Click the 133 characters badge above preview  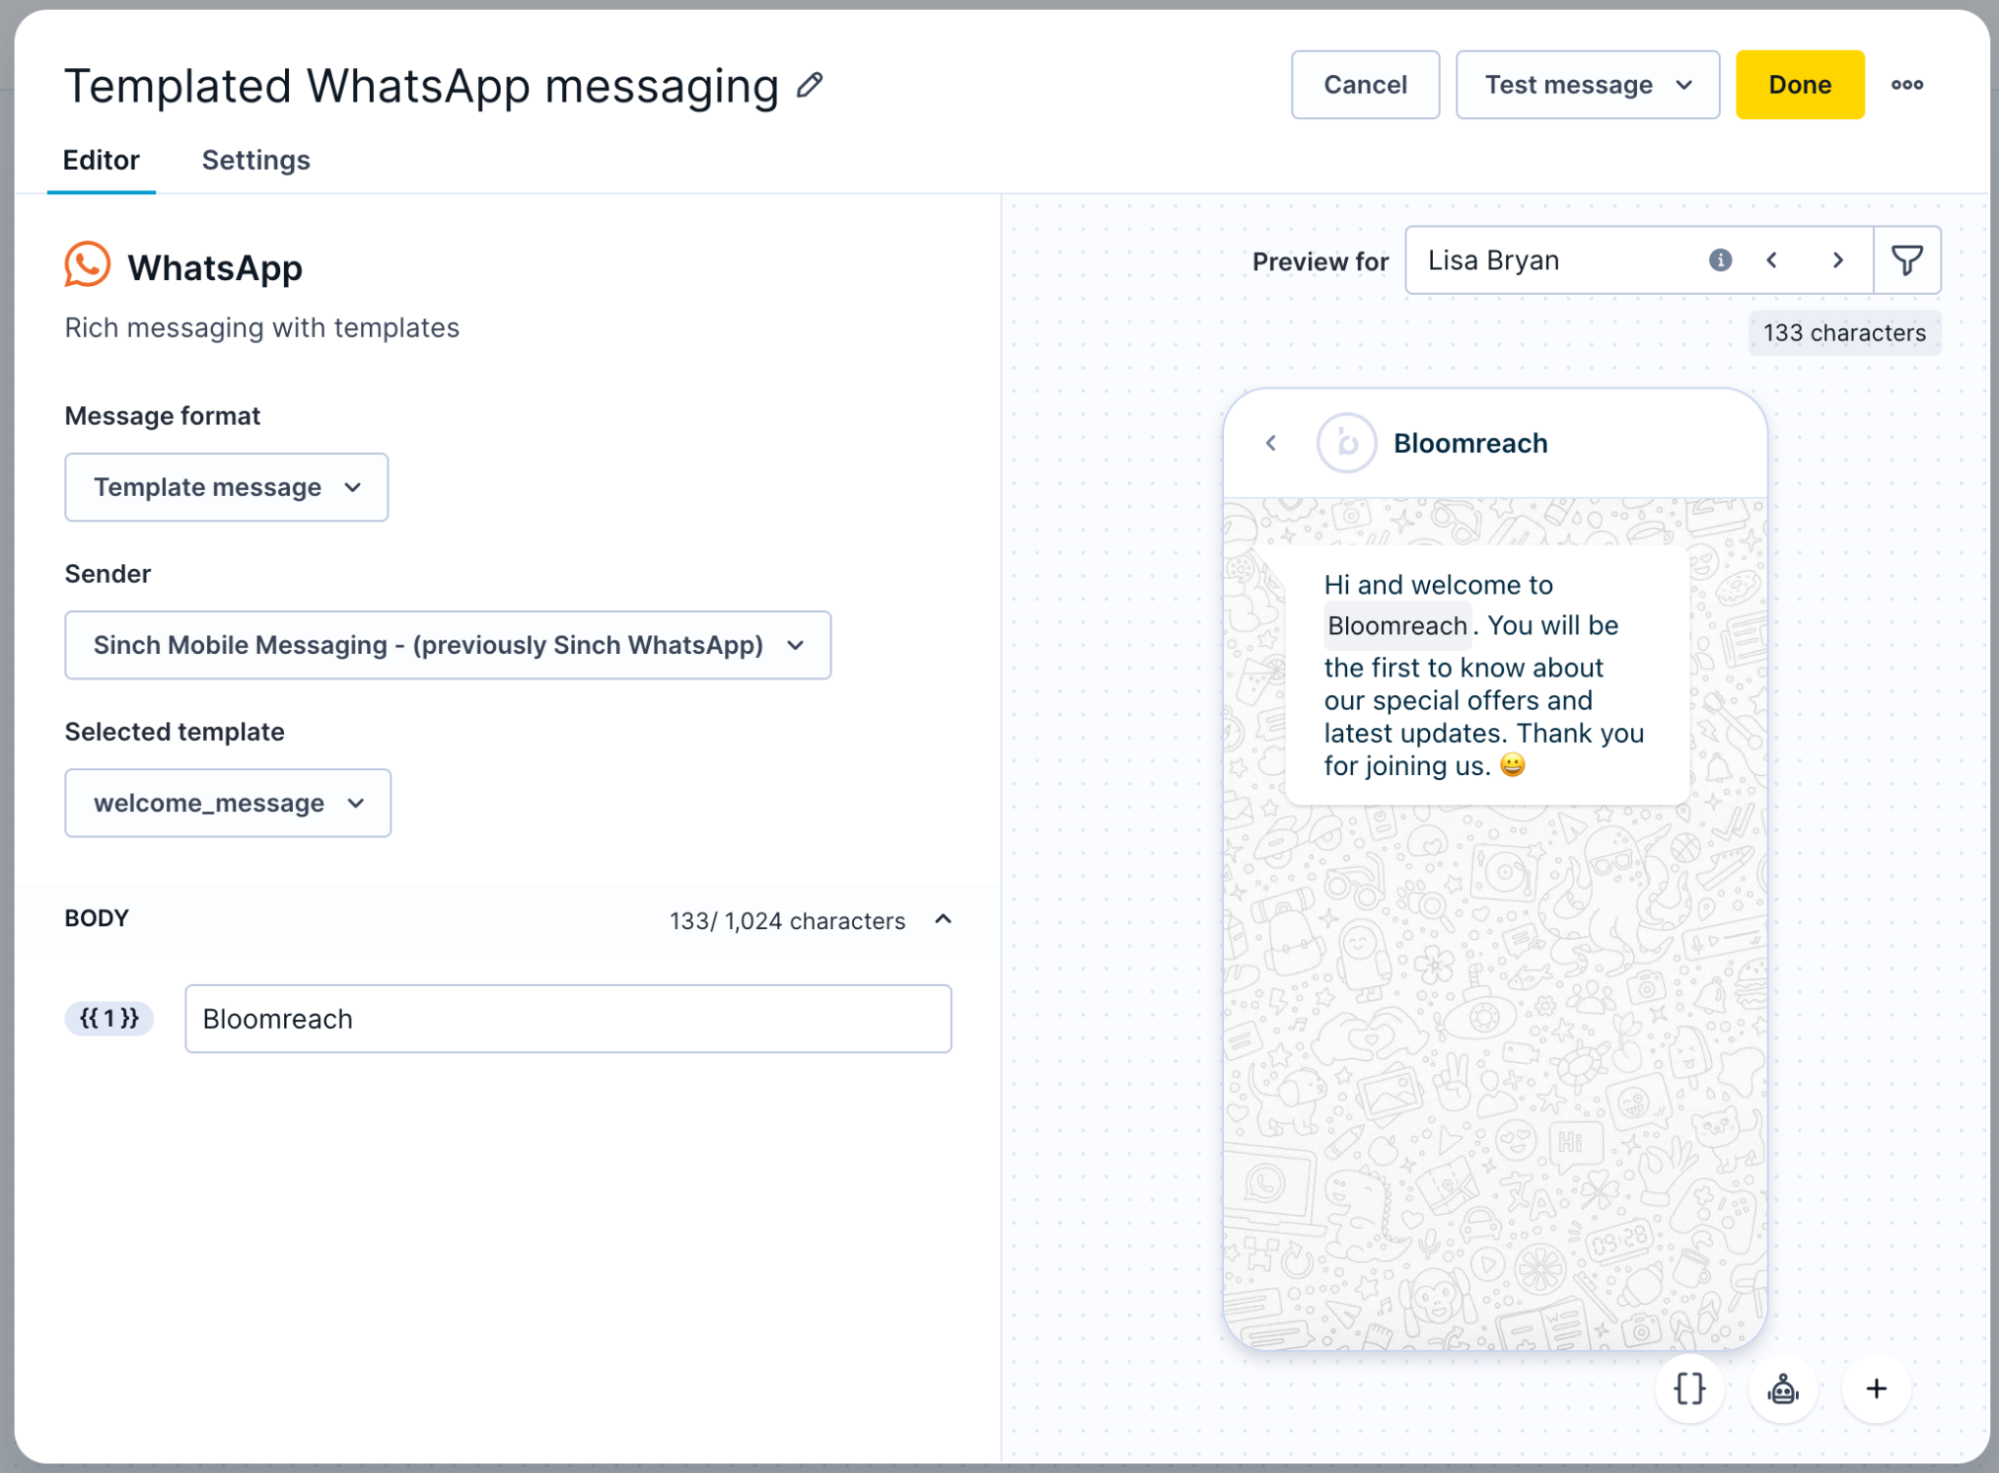point(1844,333)
